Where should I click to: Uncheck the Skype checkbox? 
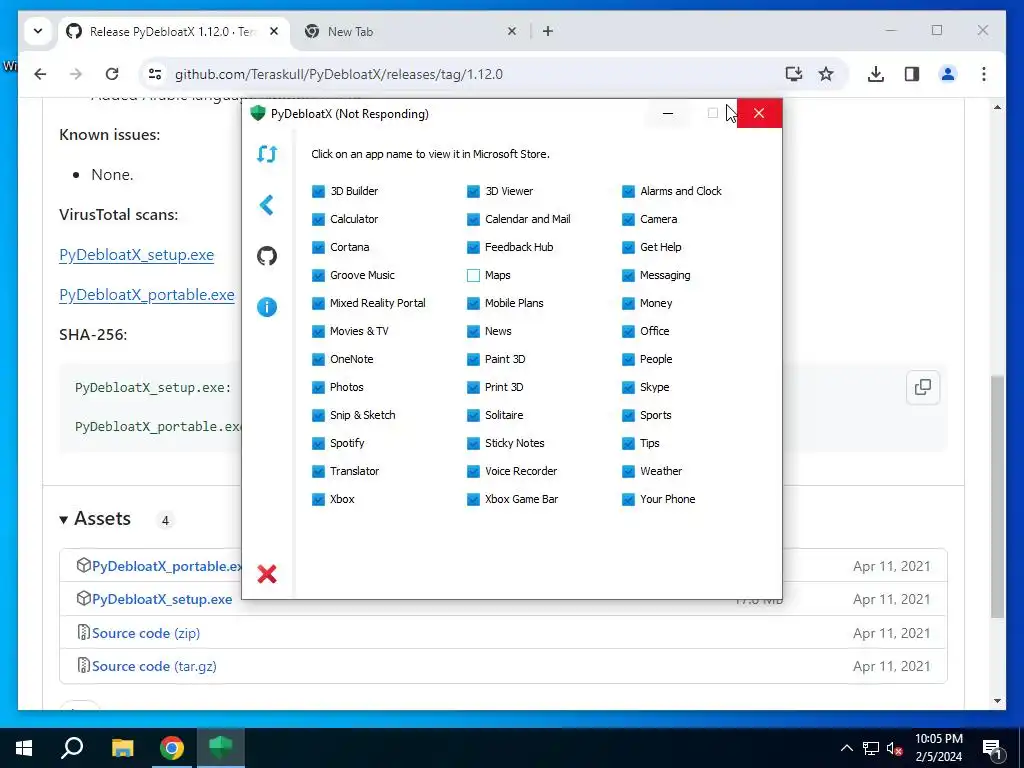(628, 387)
